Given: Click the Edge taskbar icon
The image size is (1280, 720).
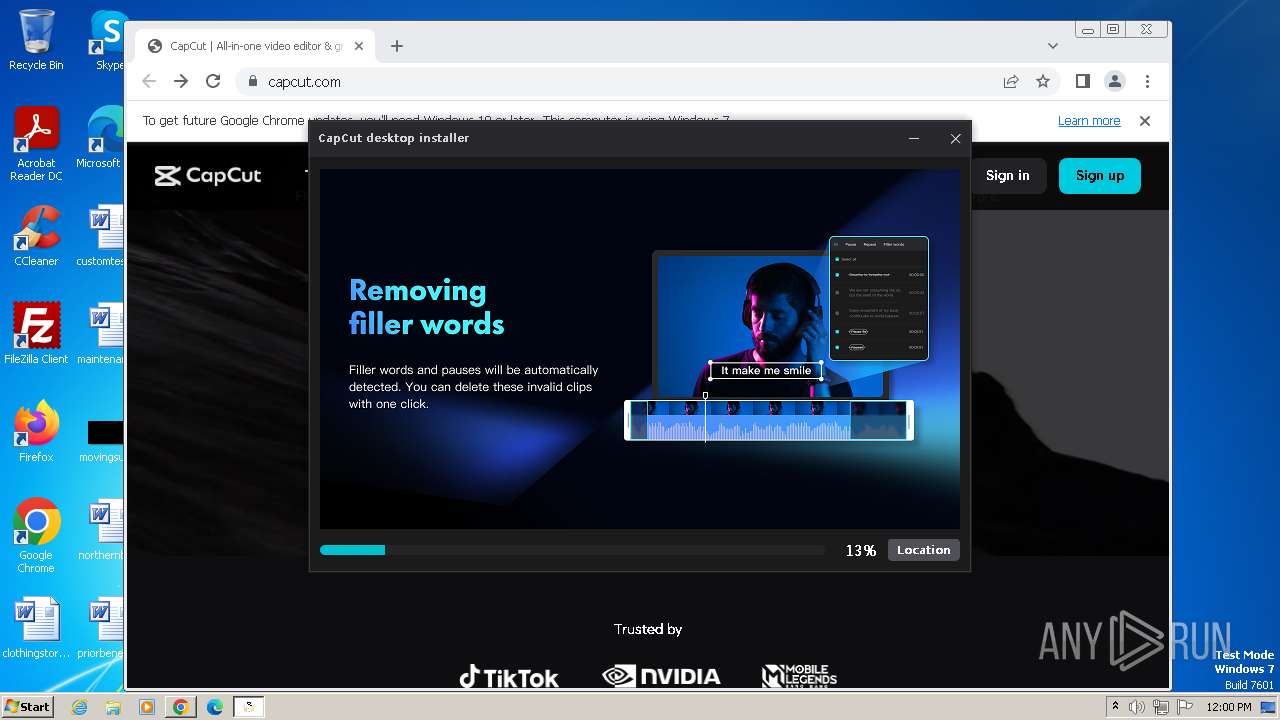Looking at the screenshot, I should point(215,707).
